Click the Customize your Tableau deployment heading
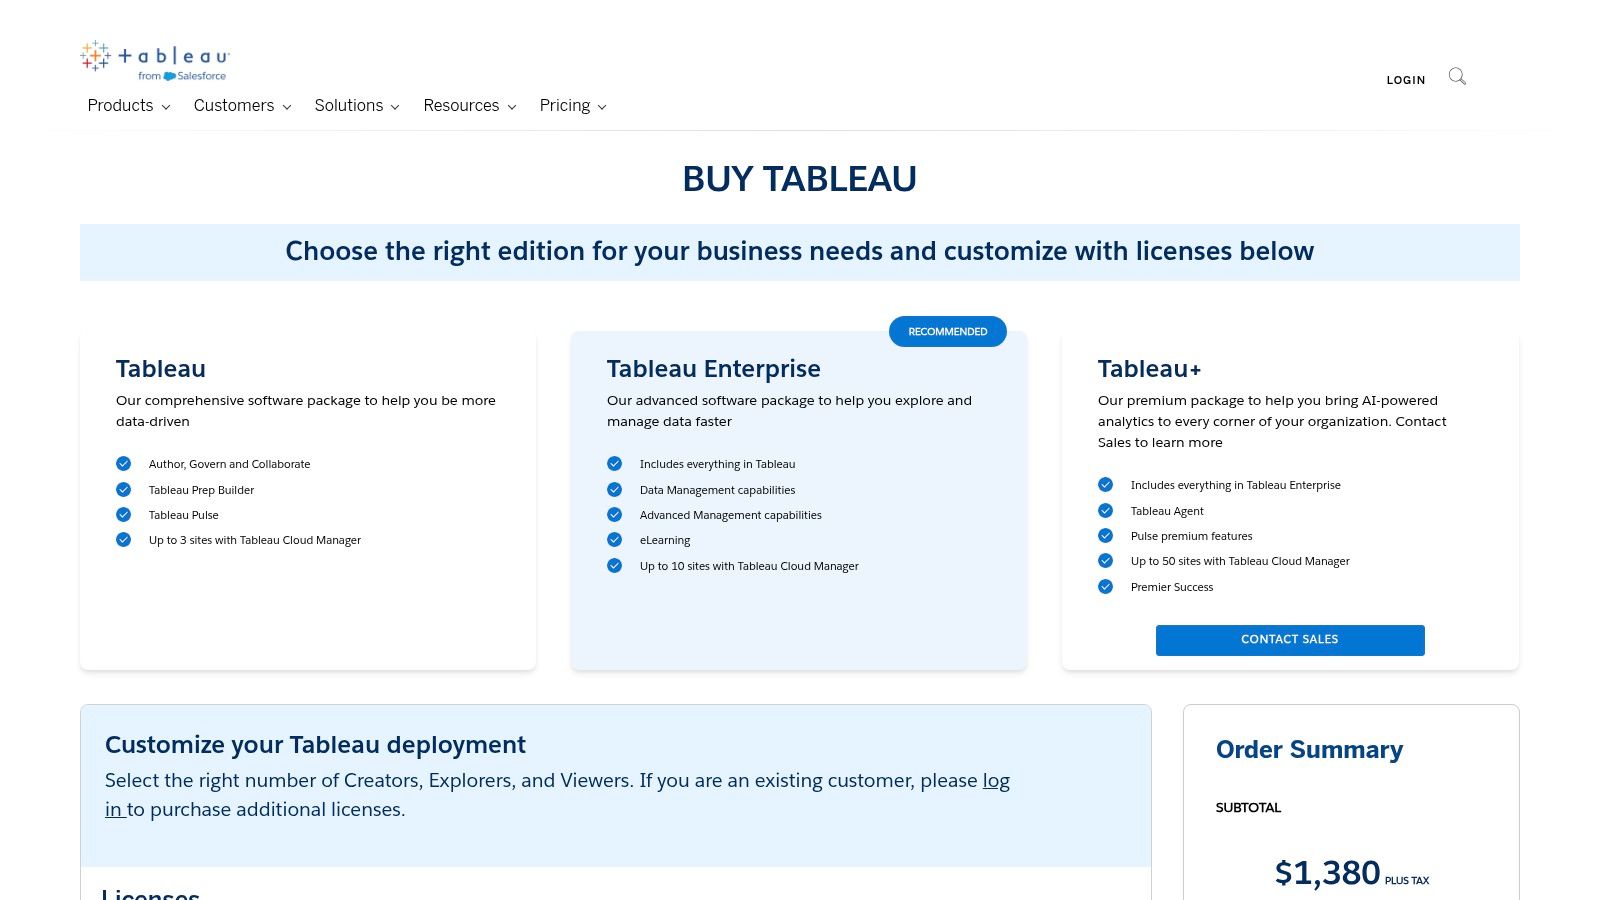Viewport: 1600px width, 900px height. (x=315, y=745)
